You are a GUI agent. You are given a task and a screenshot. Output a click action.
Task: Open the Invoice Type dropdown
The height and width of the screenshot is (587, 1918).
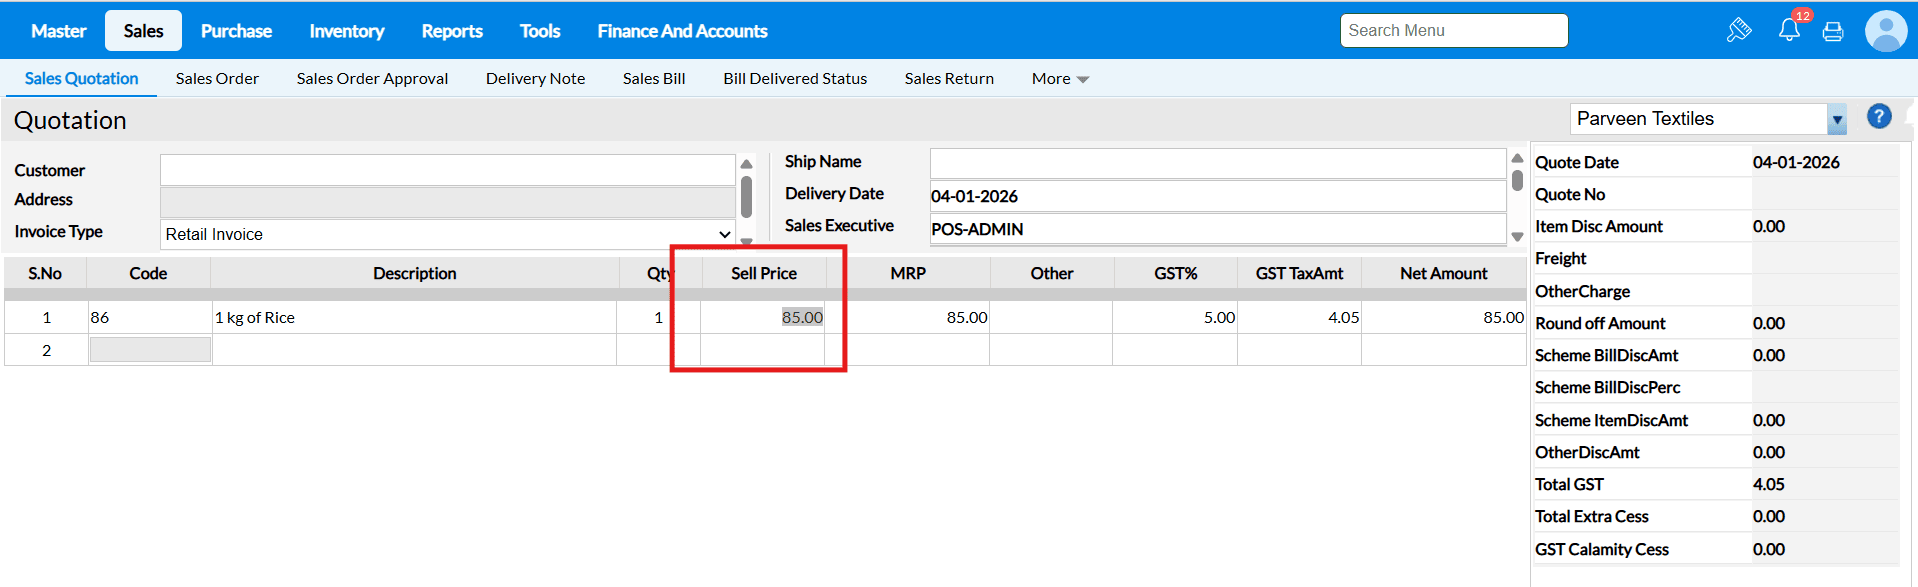tap(448, 234)
